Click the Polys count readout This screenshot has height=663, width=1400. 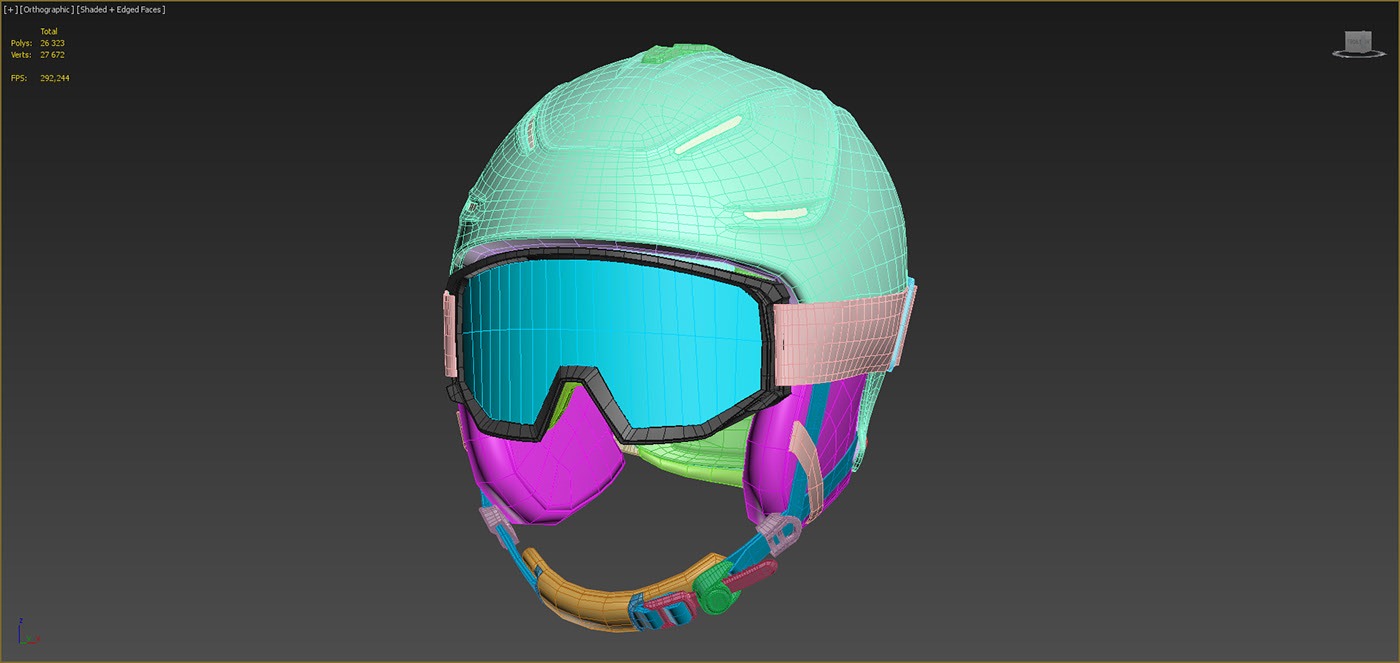pyautogui.click(x=52, y=43)
